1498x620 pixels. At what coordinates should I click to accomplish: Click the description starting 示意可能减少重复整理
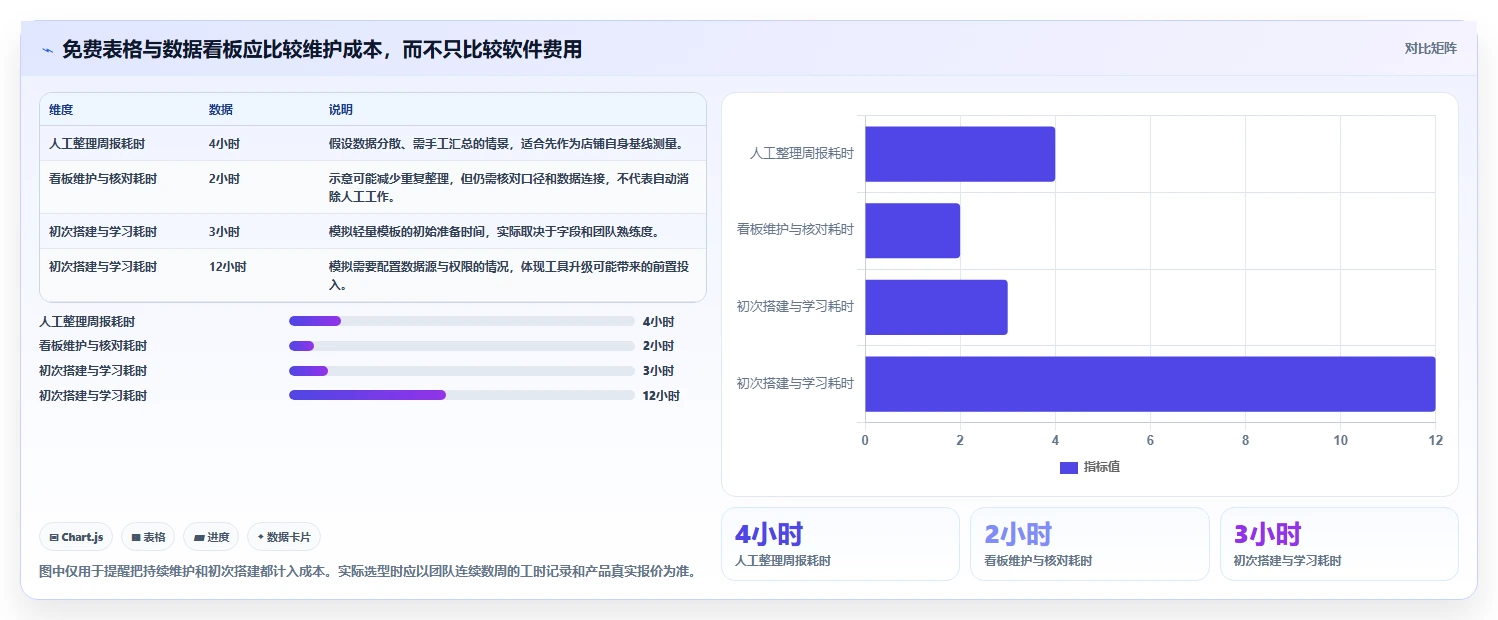click(509, 187)
